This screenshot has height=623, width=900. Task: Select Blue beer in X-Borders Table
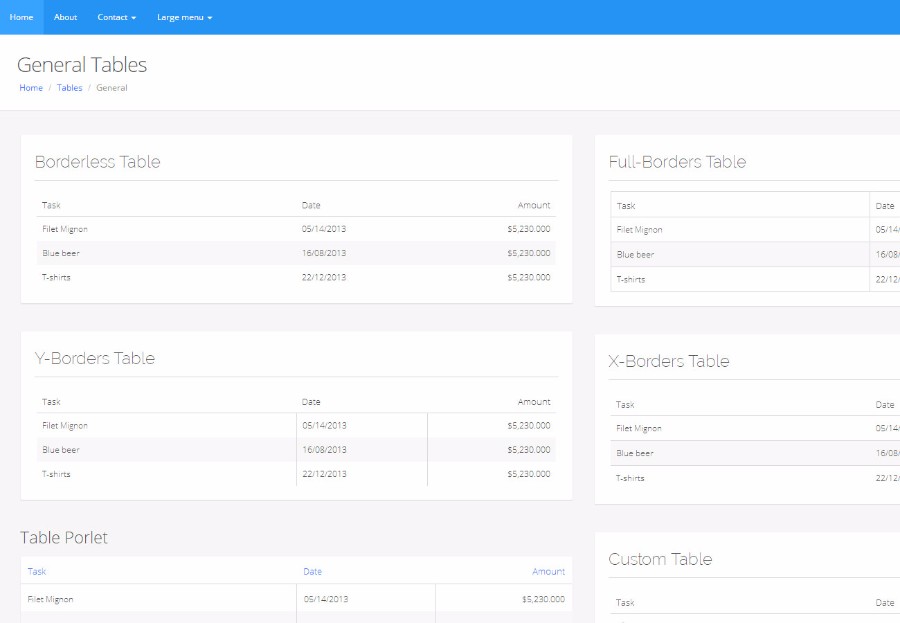coord(635,453)
